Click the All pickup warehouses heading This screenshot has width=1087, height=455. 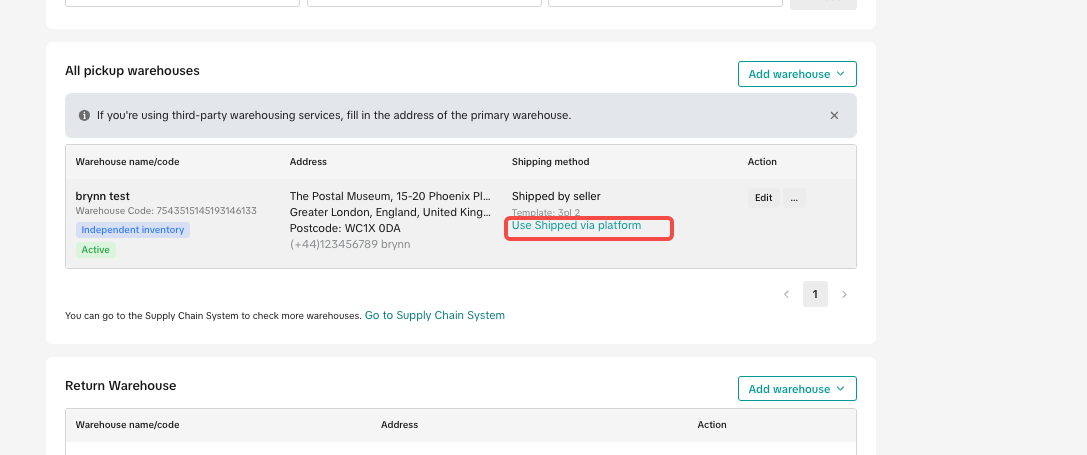(132, 71)
